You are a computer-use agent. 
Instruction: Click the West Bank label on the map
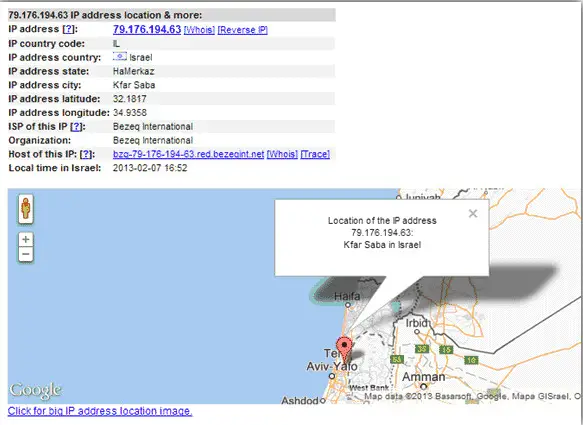pos(368,388)
